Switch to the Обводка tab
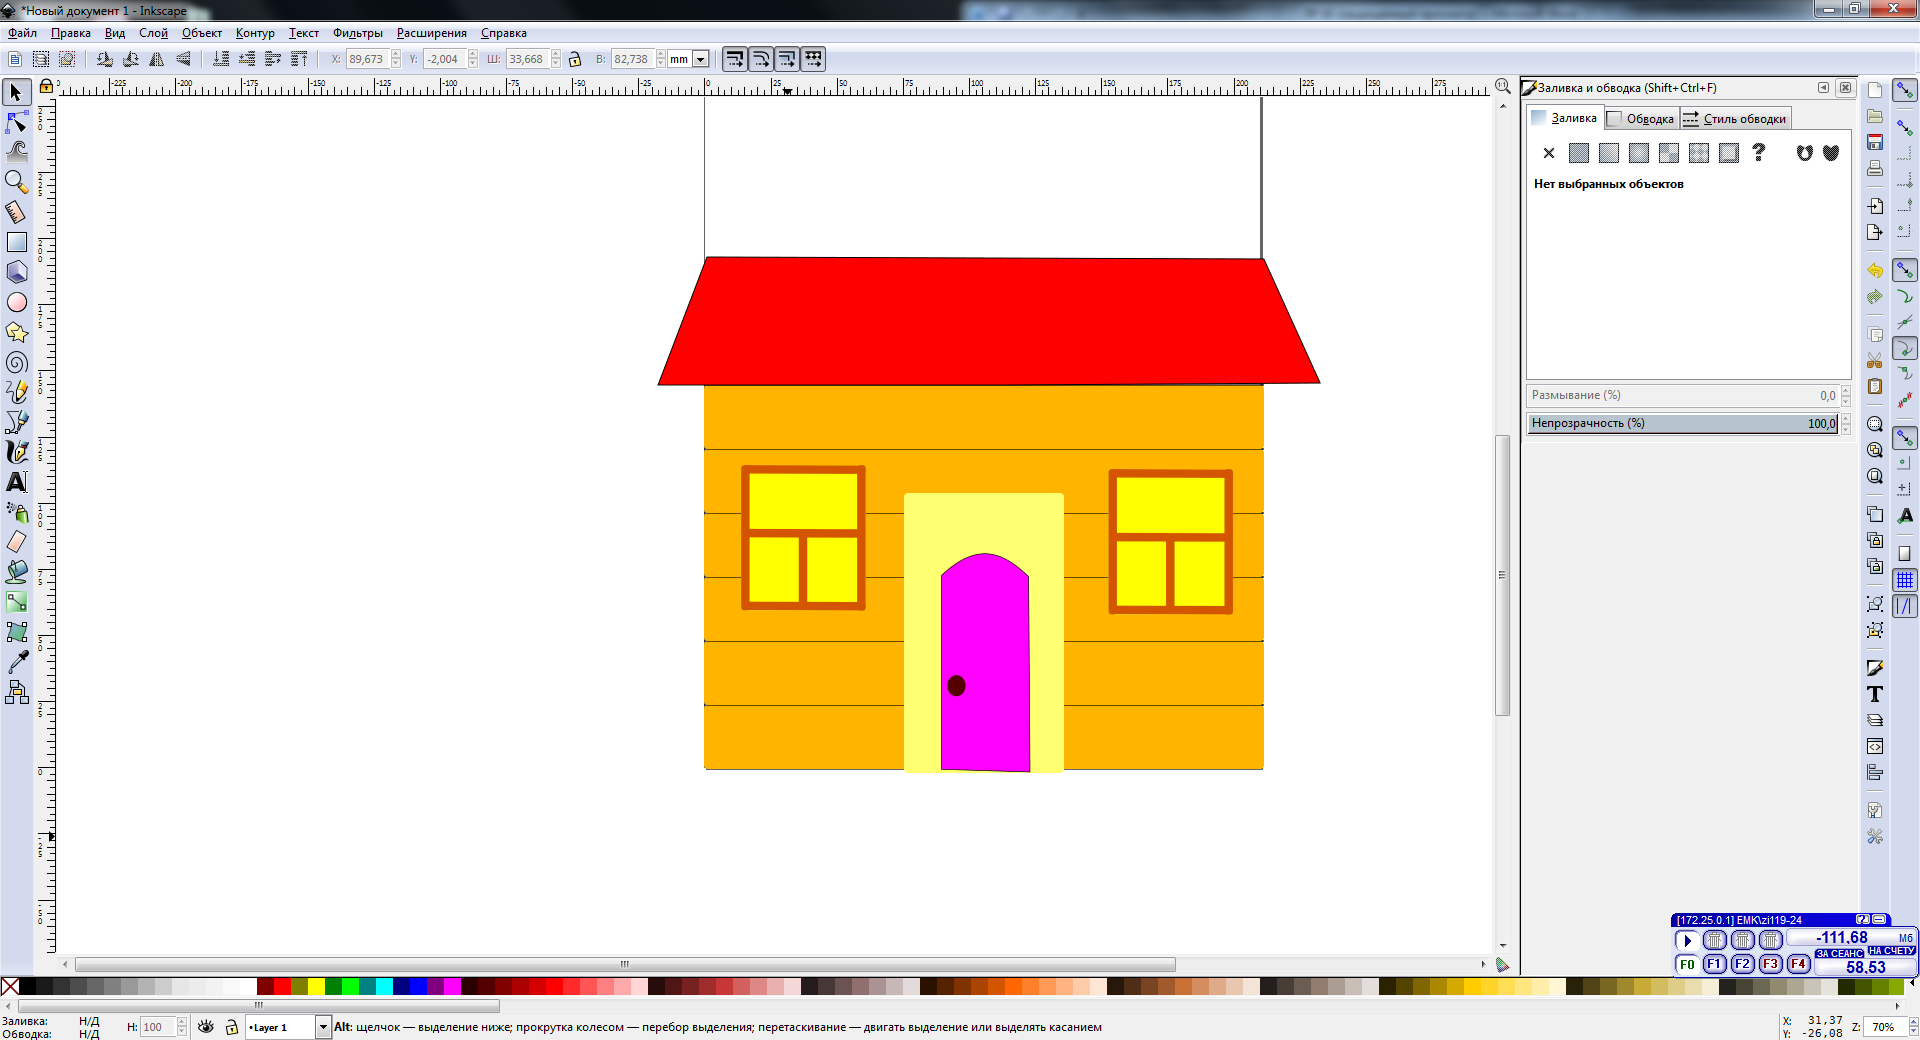Viewport: 1920px width, 1040px height. (x=1642, y=119)
